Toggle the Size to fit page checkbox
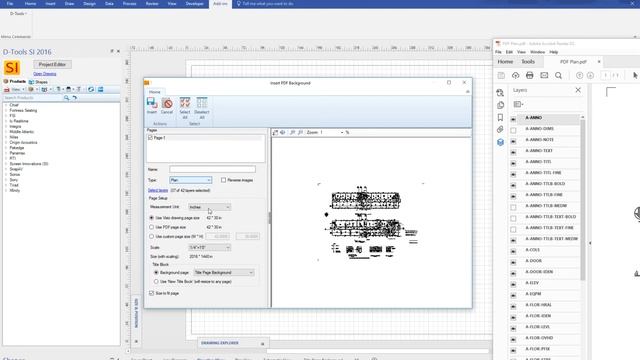The image size is (640, 360). click(x=151, y=293)
